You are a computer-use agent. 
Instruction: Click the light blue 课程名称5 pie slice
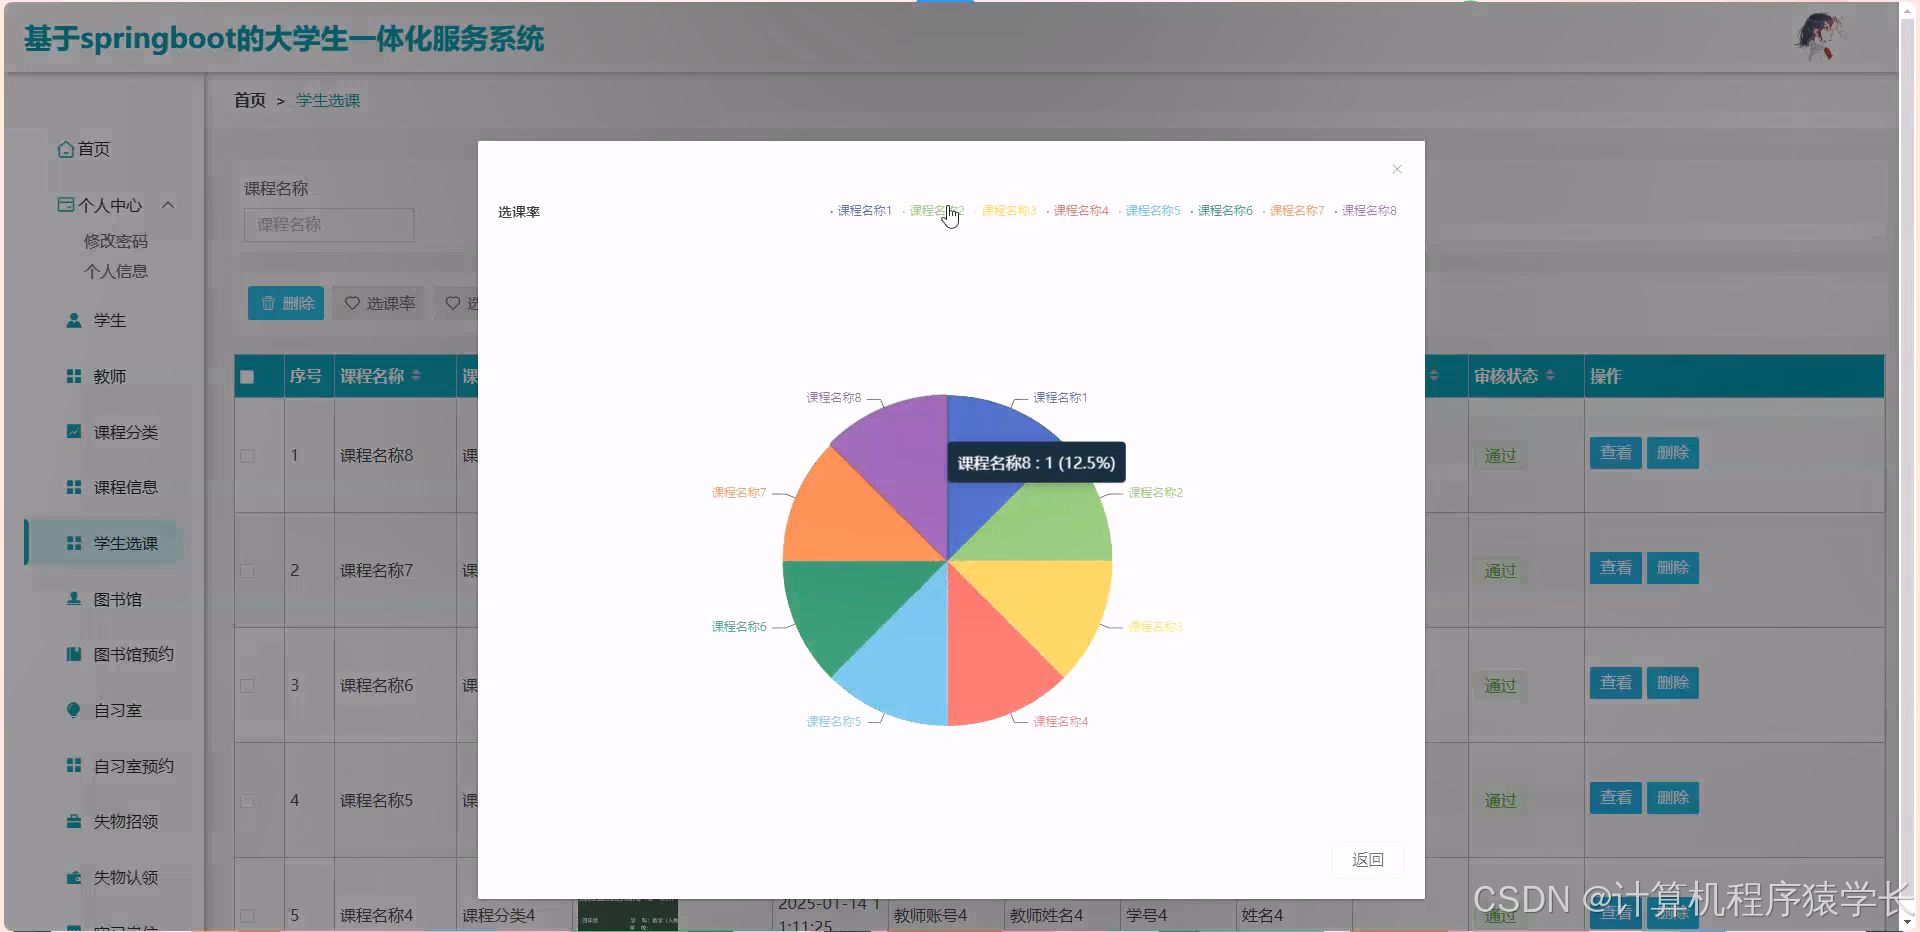tap(905, 665)
